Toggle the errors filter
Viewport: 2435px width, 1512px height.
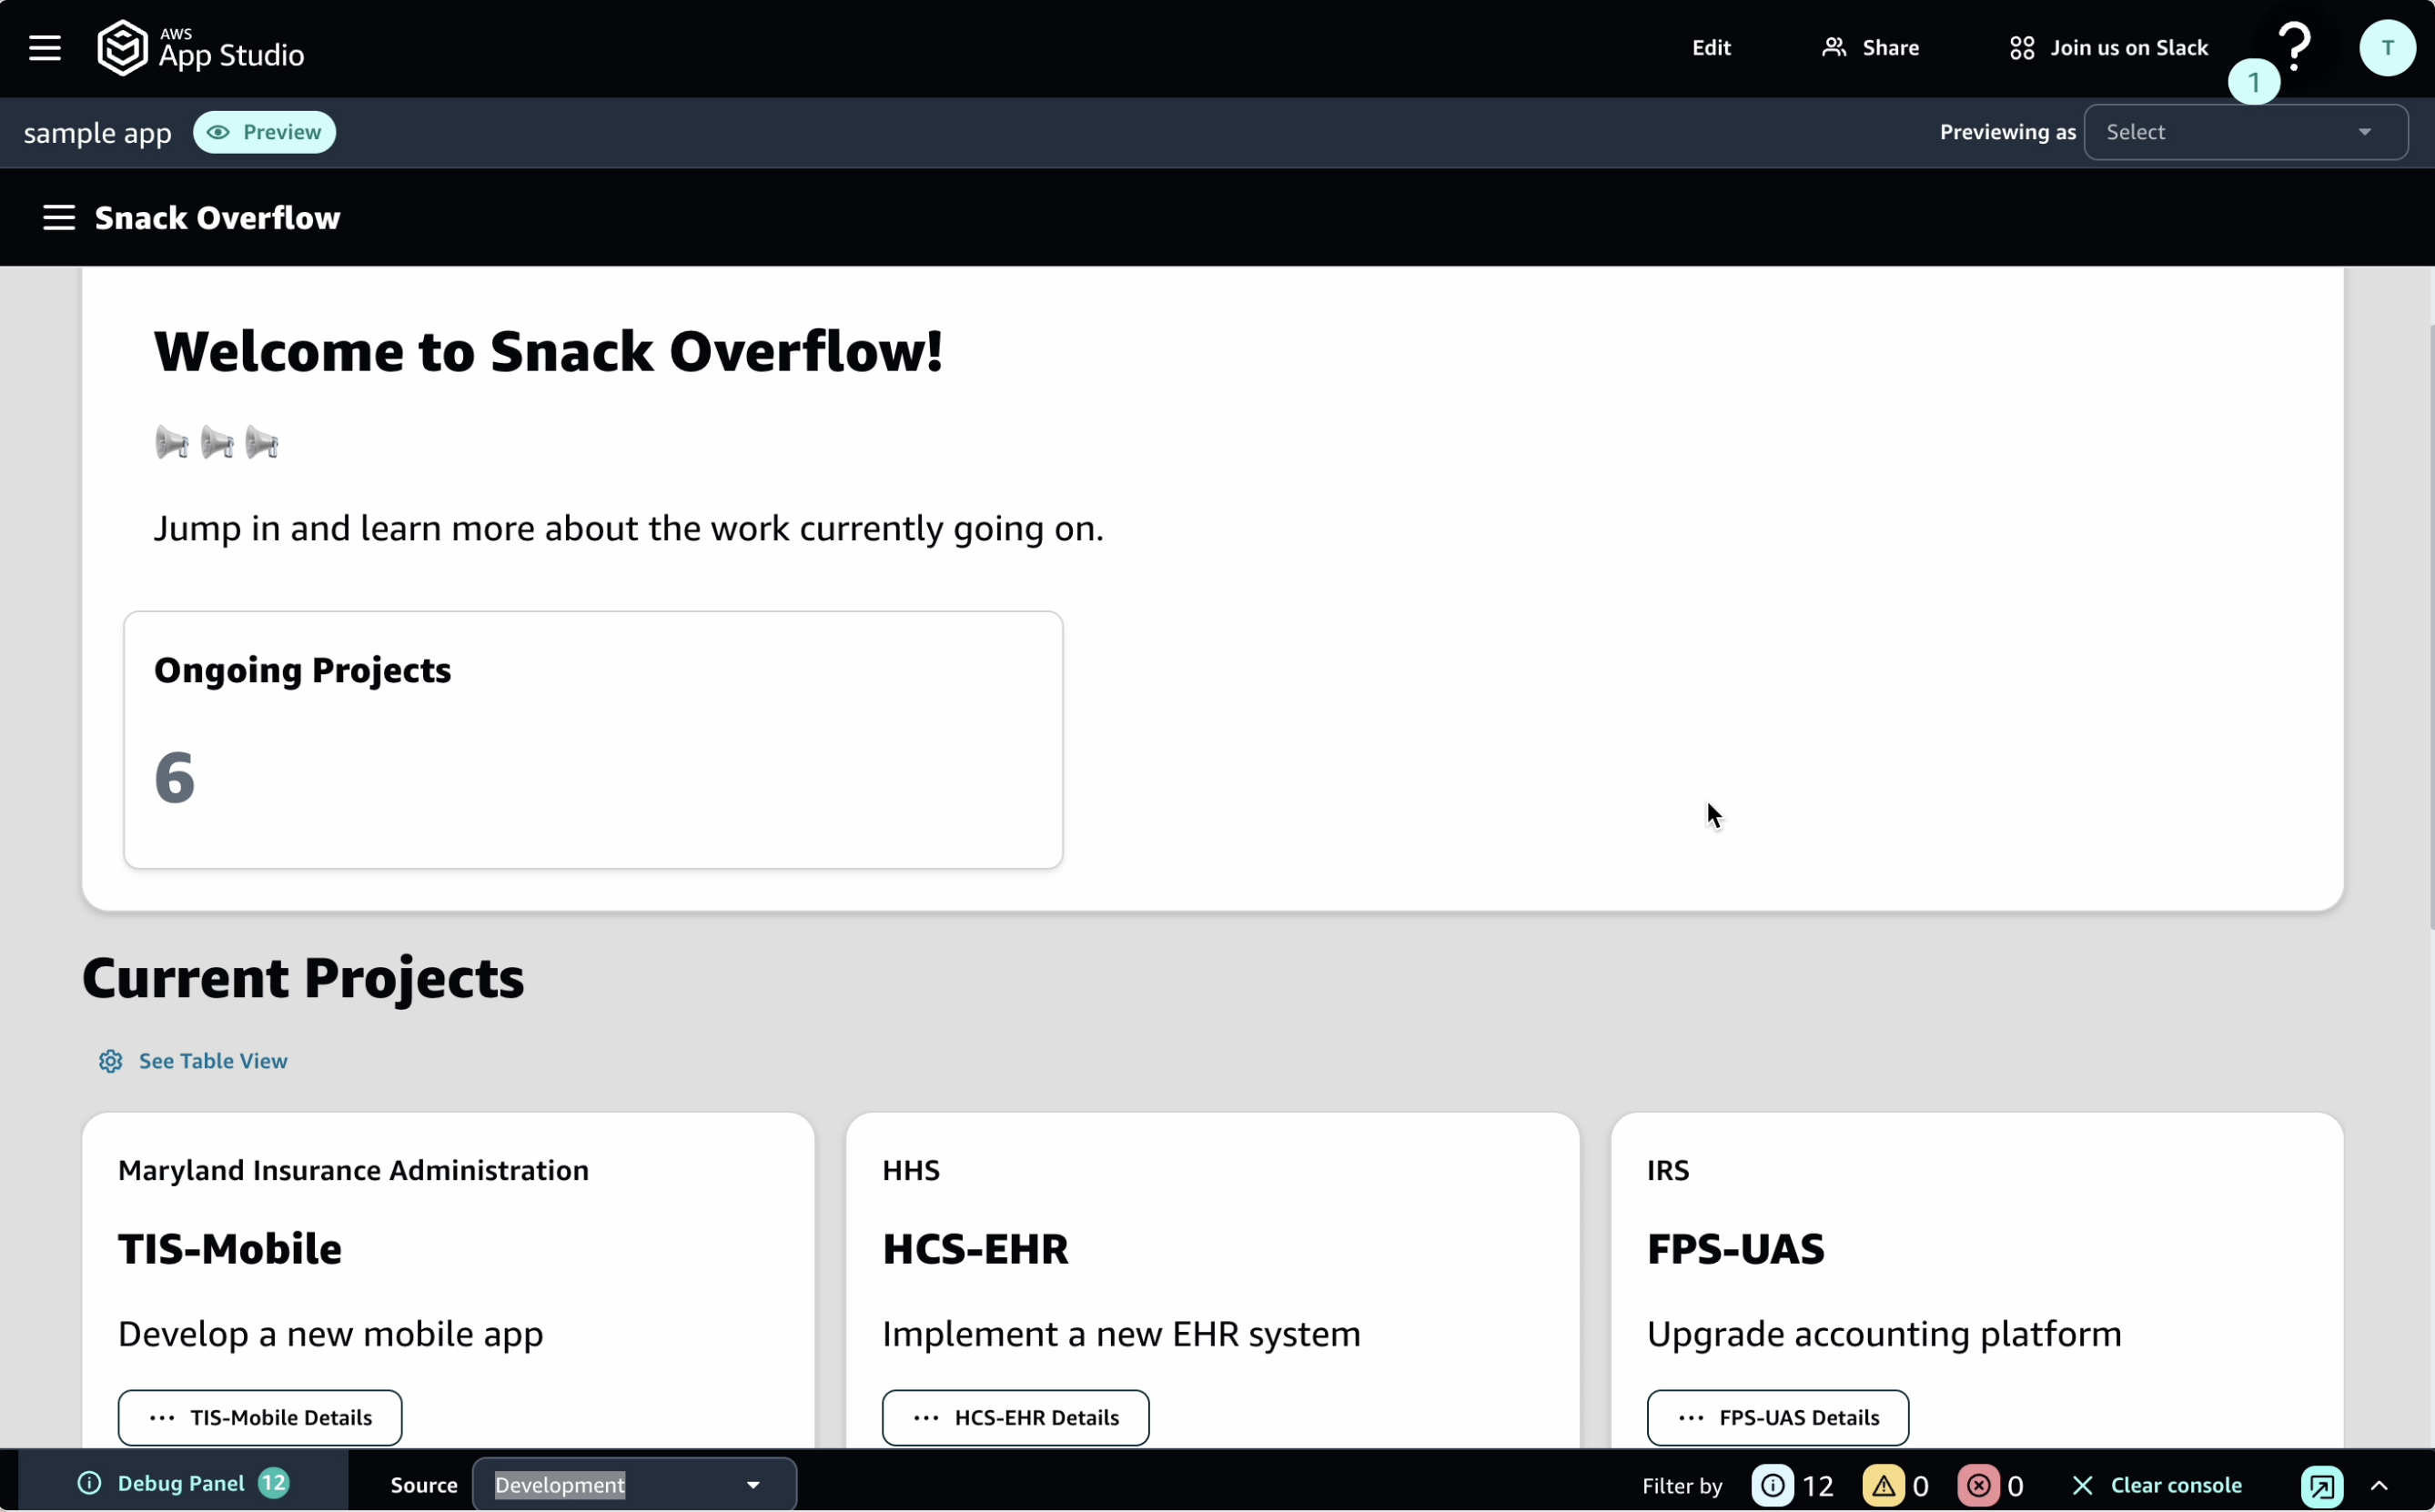pos(1977,1485)
